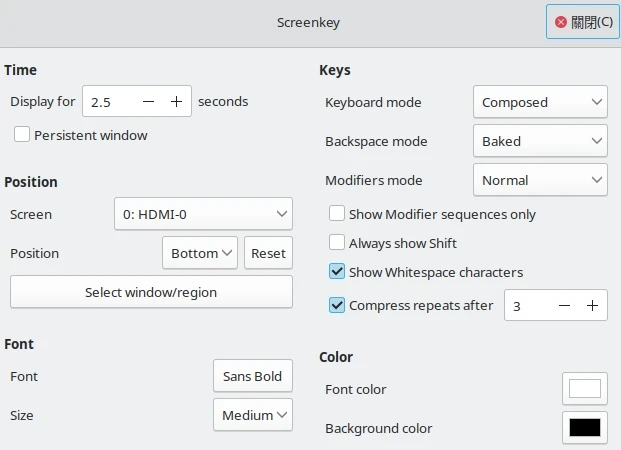The height and width of the screenshot is (450, 621).
Task: Expand the Backspace mode dropdown
Action: [540, 141]
